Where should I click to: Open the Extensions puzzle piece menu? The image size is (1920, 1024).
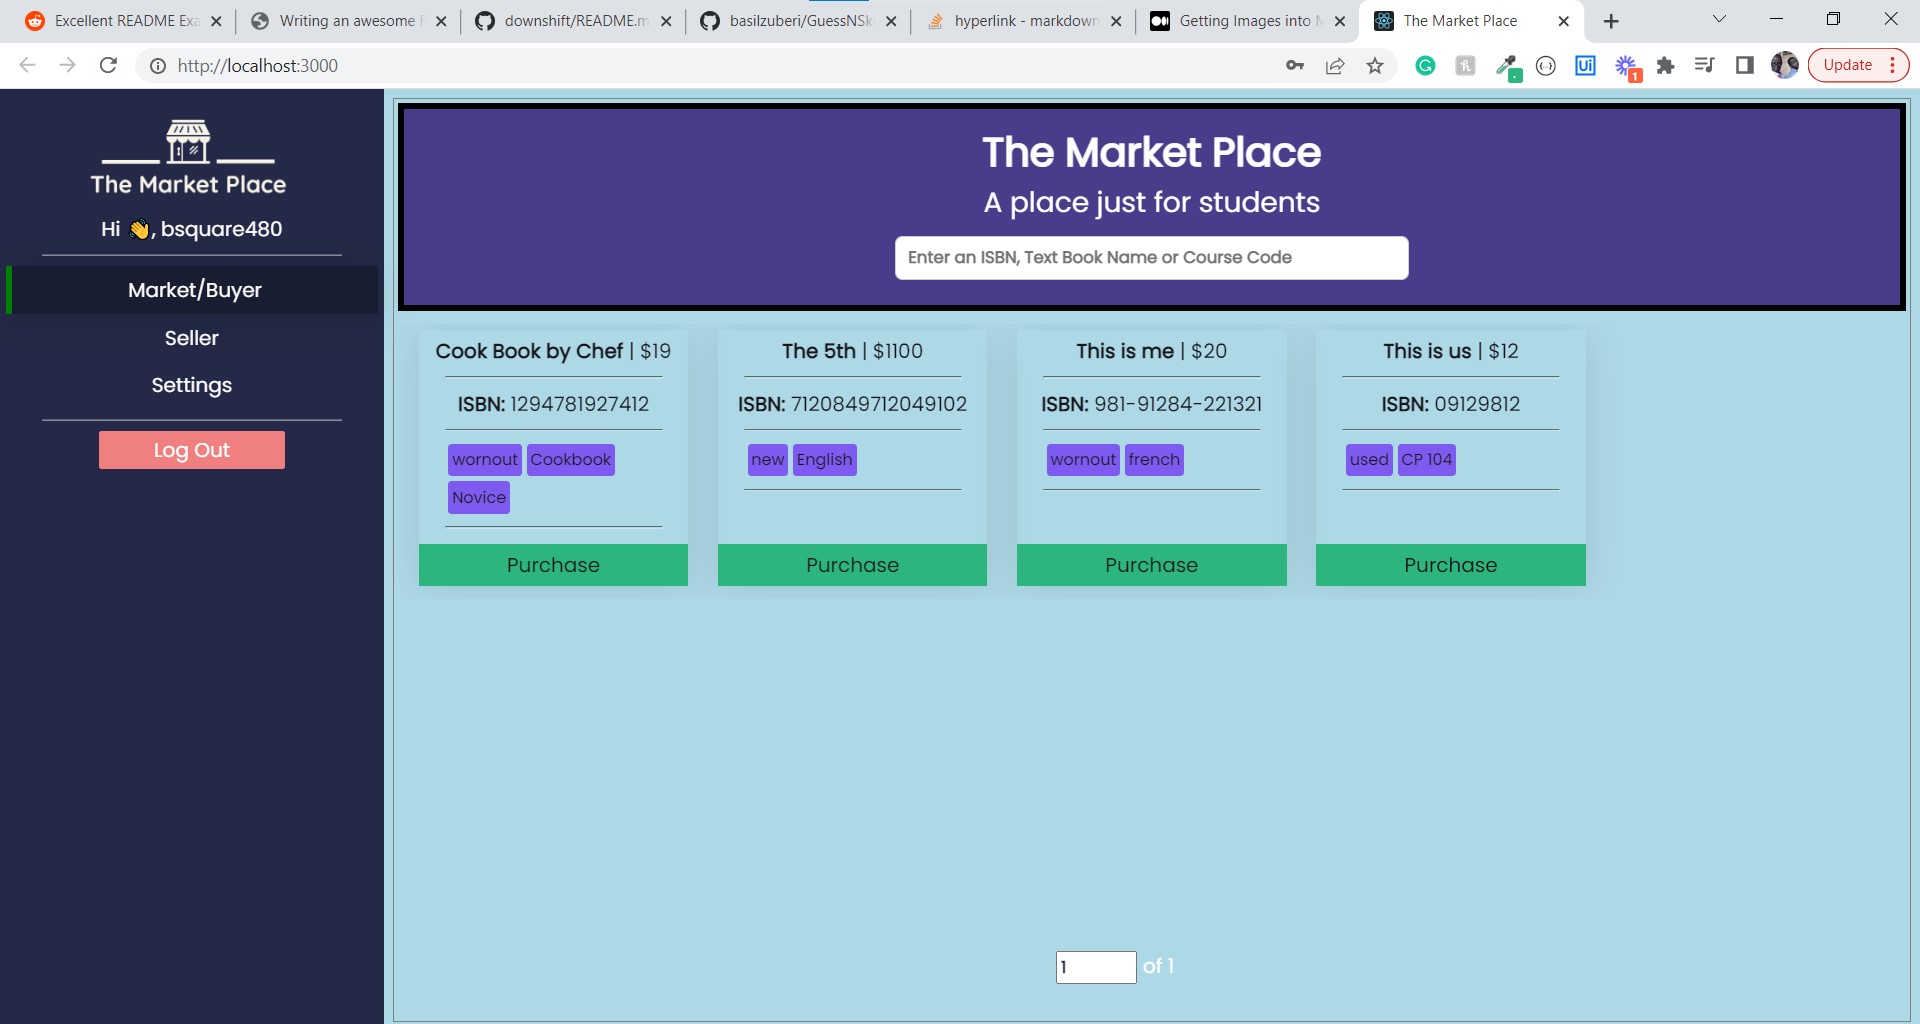click(1665, 65)
